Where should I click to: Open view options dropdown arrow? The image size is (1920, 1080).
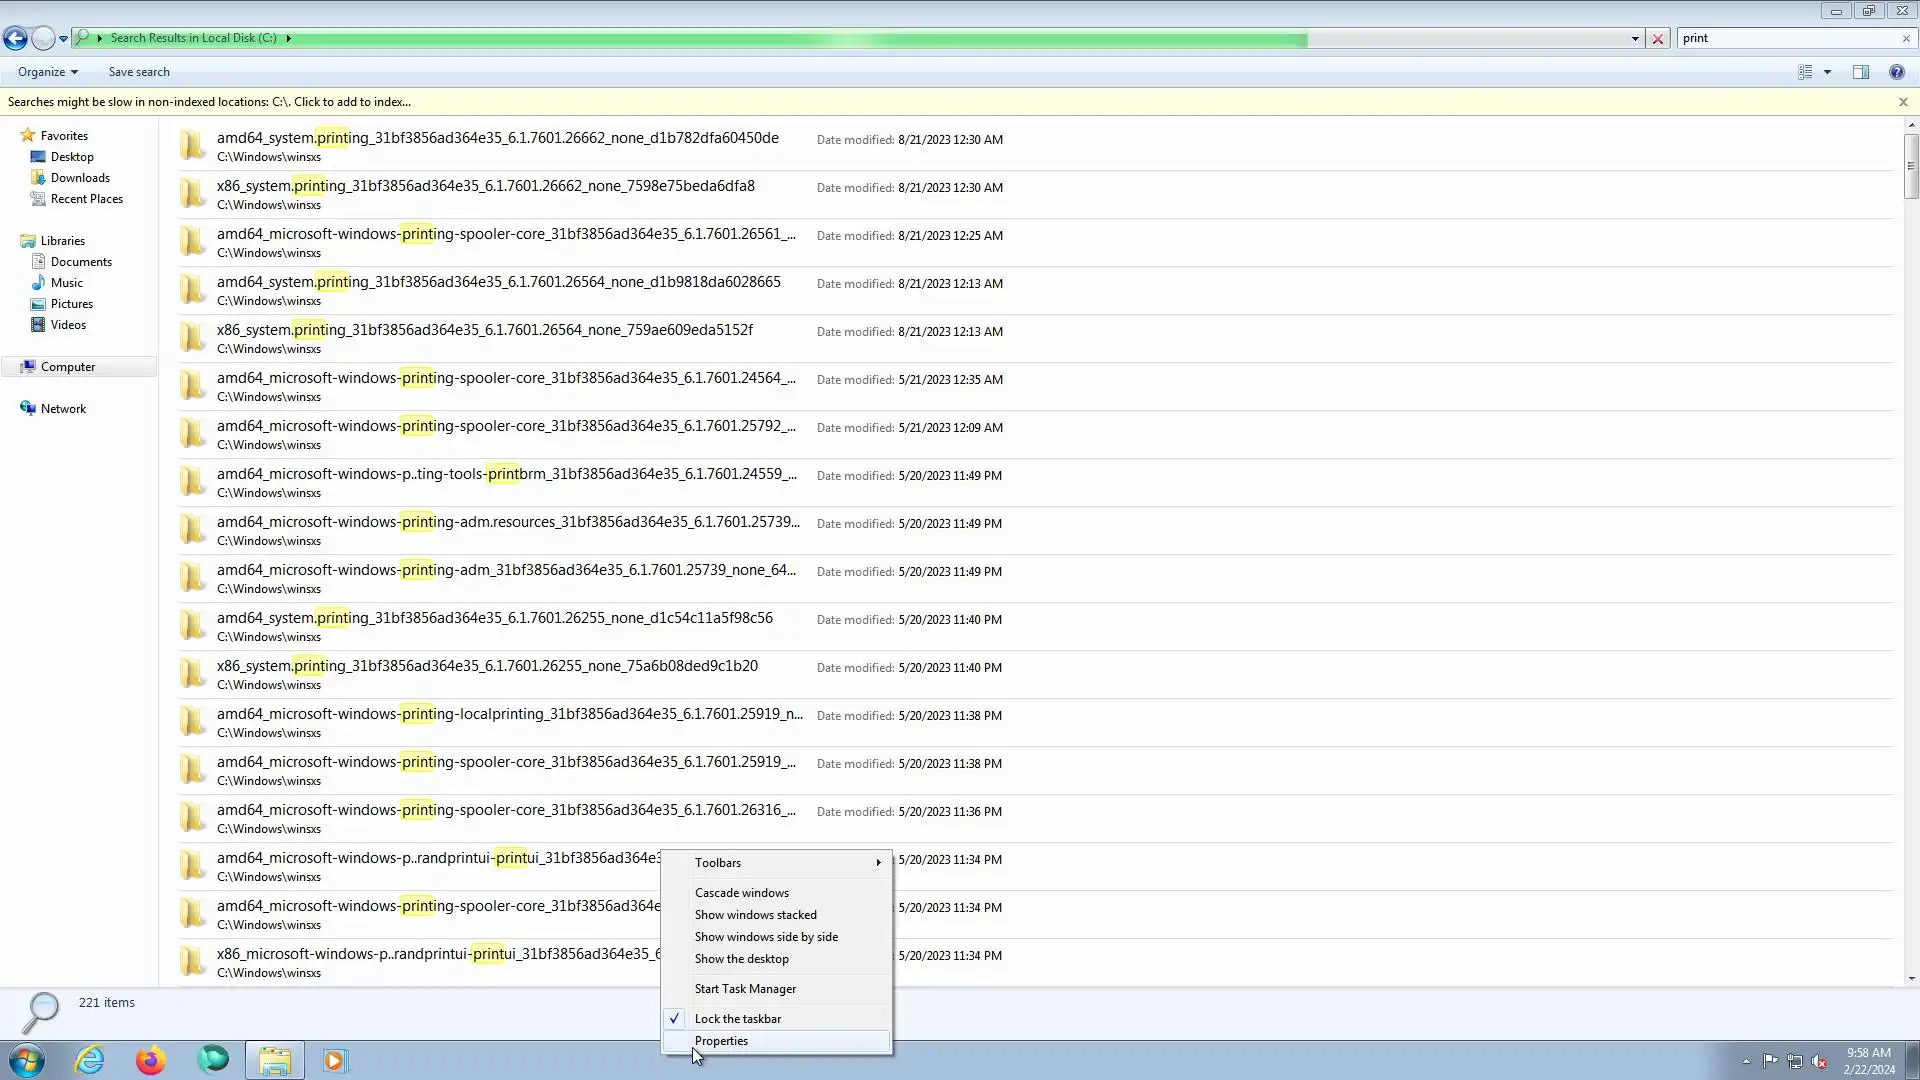point(1827,72)
